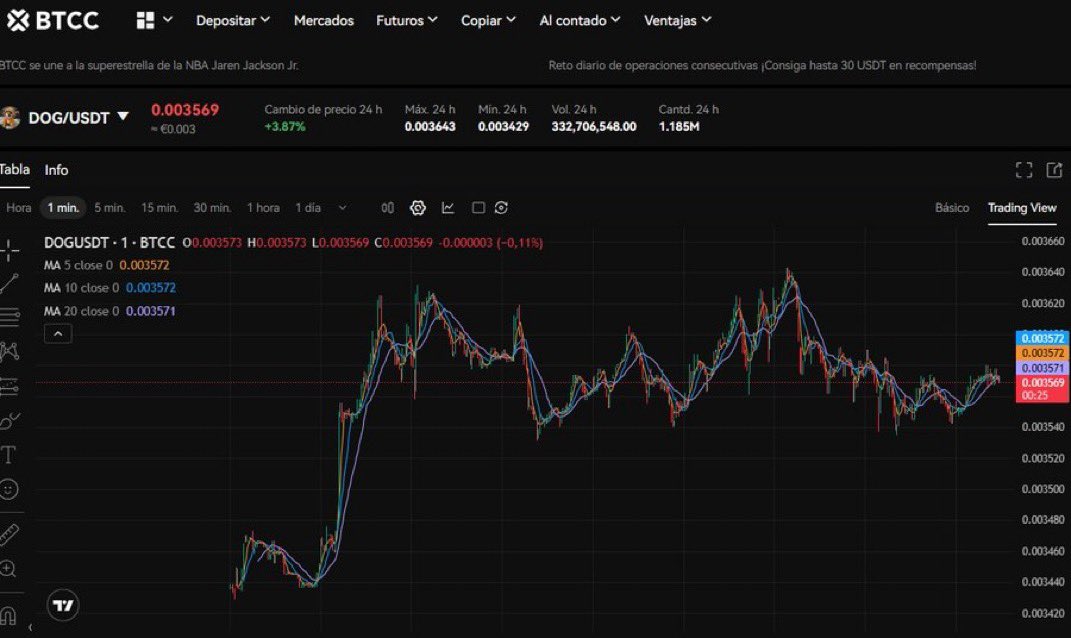
Task: Select the 1 hora timeframe
Action: (x=263, y=208)
